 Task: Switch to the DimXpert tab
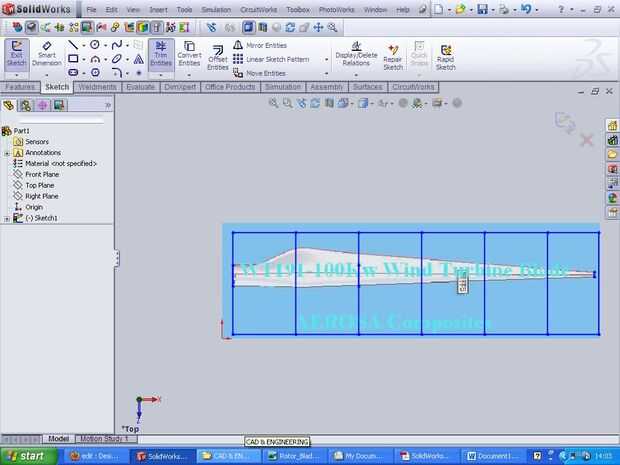click(180, 87)
